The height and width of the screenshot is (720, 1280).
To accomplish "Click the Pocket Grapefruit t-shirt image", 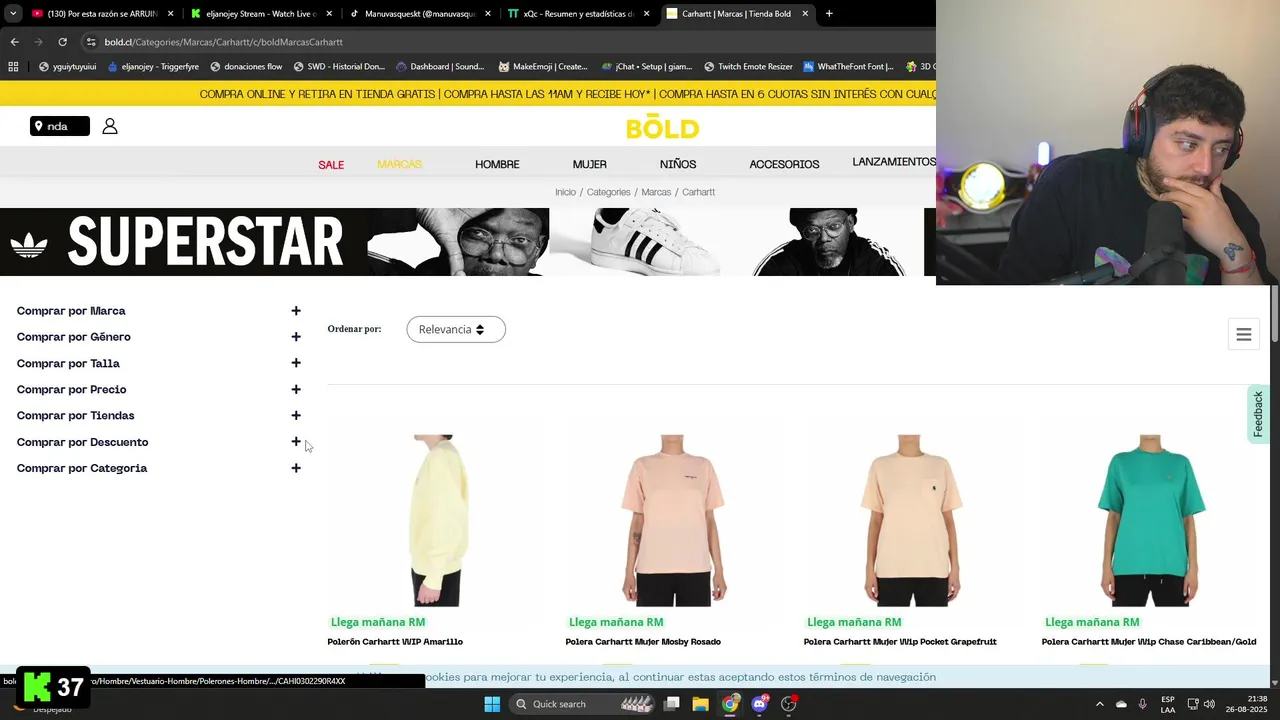I will (911, 520).
